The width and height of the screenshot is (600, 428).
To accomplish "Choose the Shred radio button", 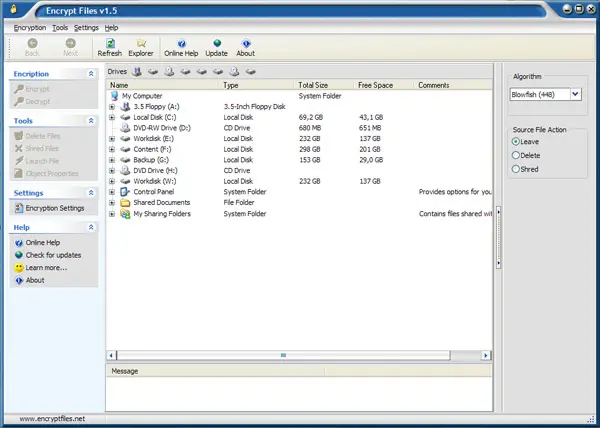I will [x=516, y=169].
